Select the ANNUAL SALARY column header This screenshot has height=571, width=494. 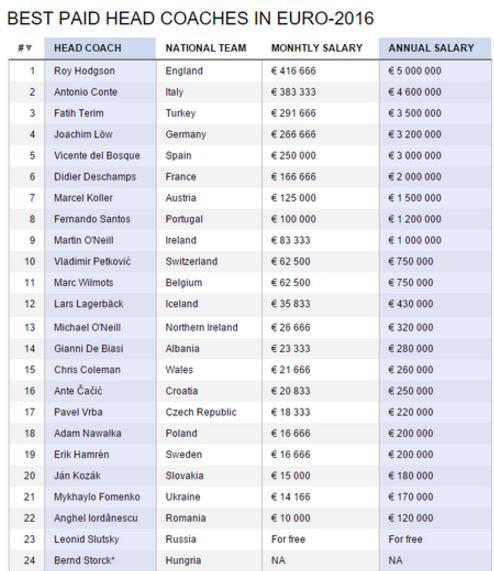(x=431, y=48)
